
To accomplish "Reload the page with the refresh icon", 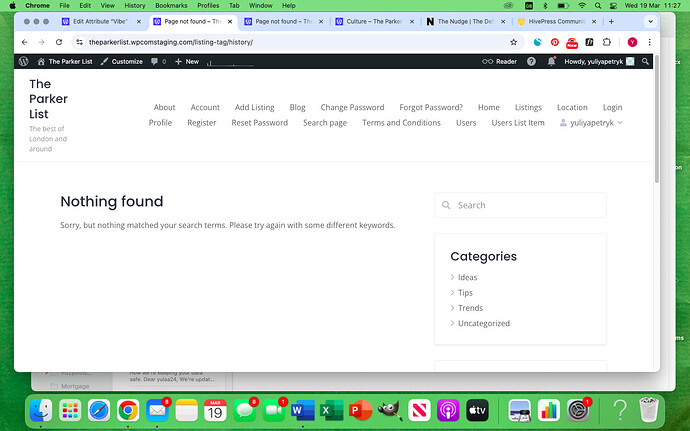I will (59, 42).
